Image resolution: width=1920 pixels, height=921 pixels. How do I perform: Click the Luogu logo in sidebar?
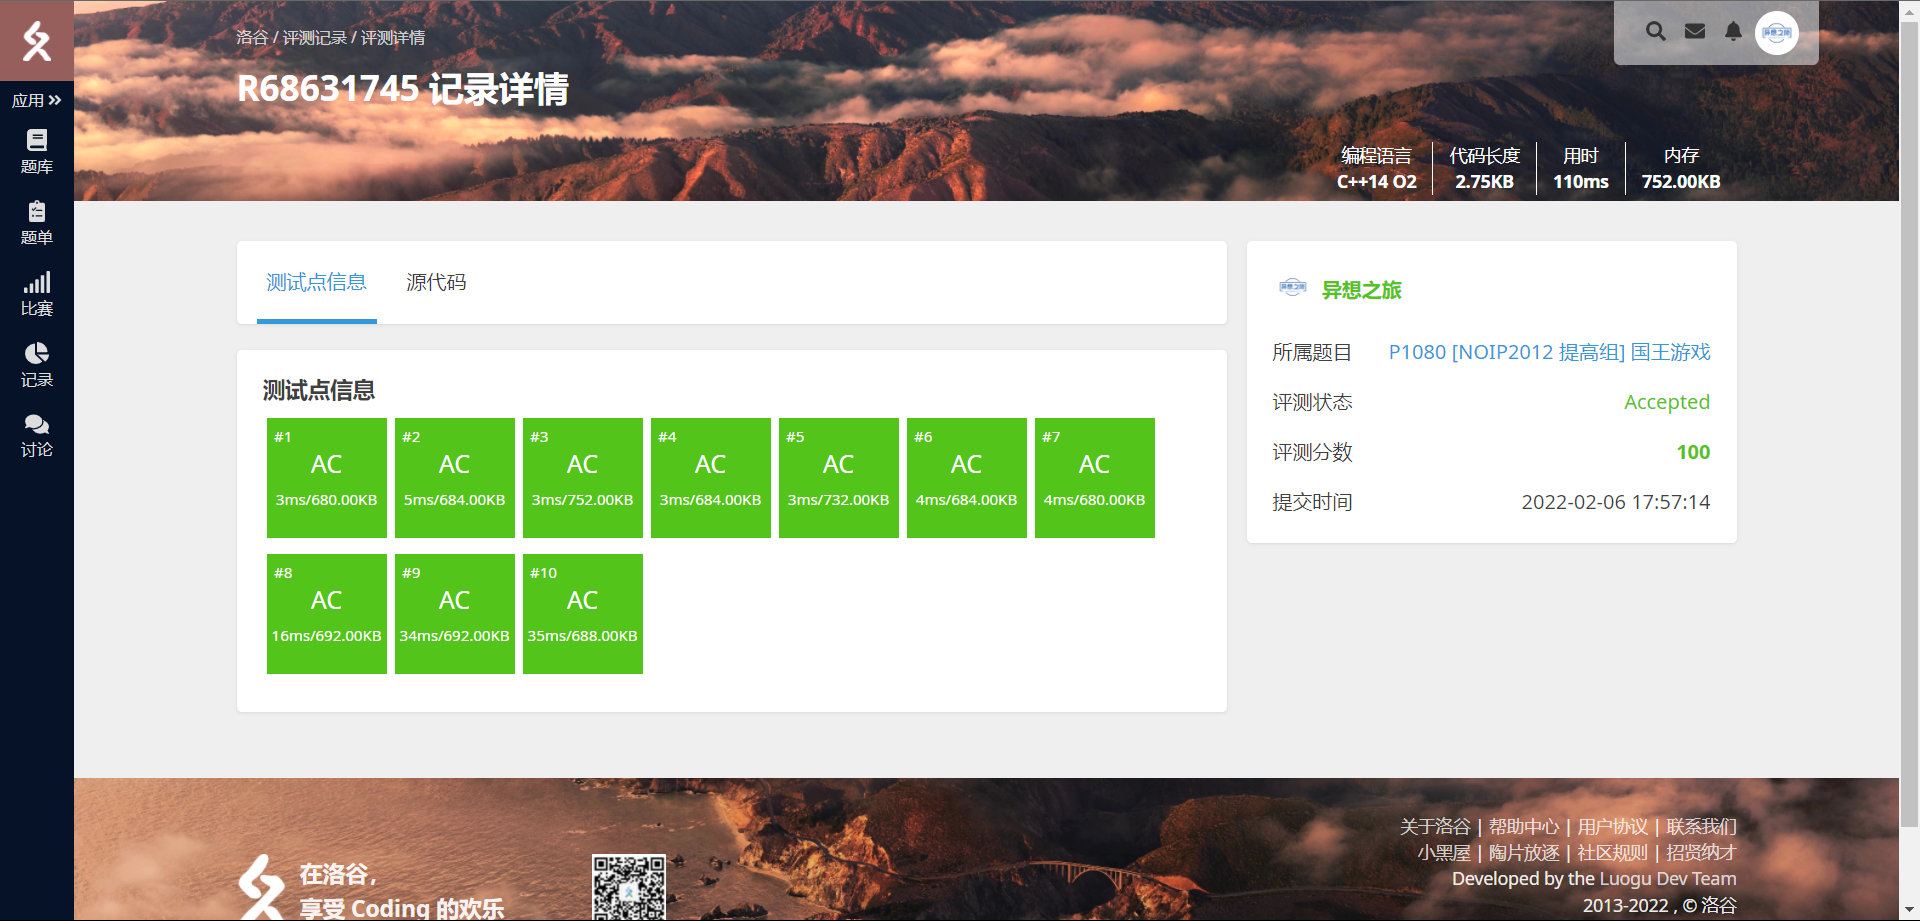[37, 41]
